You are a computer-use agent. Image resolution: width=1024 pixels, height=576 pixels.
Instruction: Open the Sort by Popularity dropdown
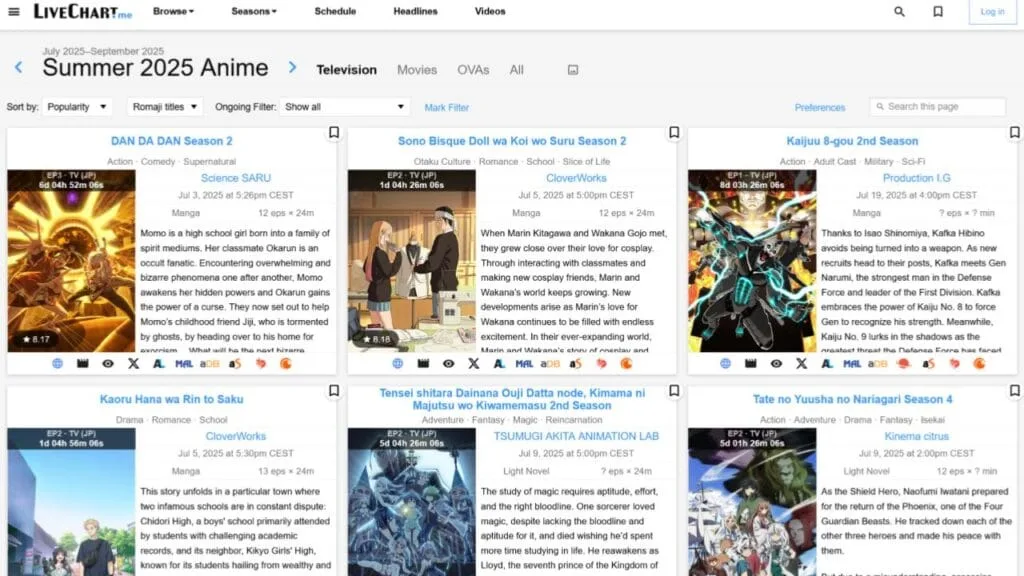click(x=76, y=107)
